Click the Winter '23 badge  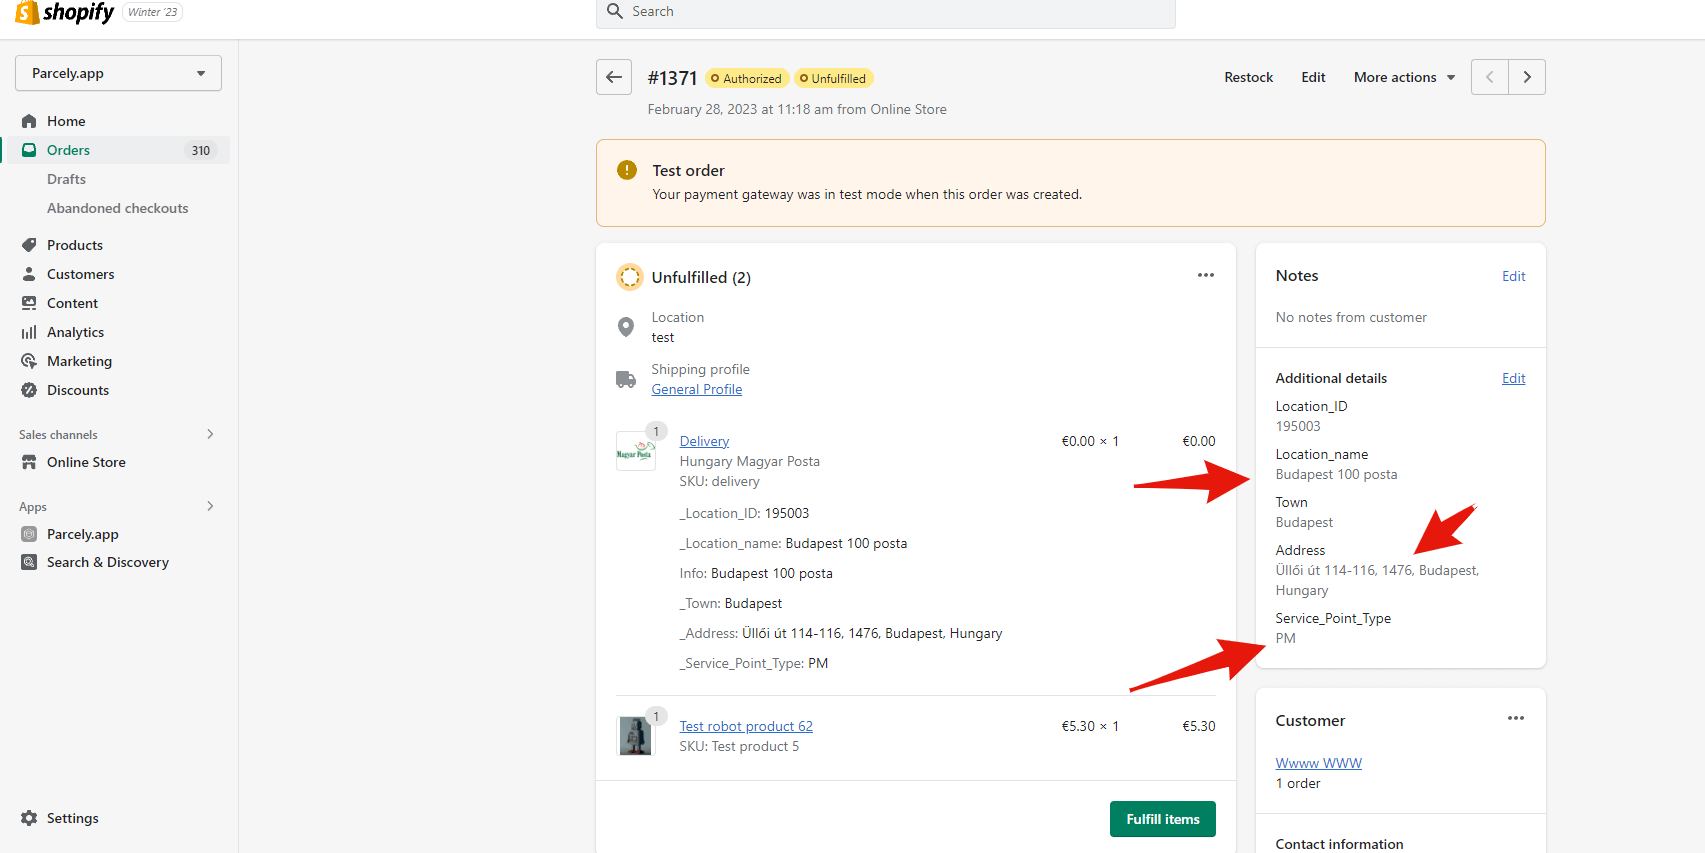pyautogui.click(x=152, y=12)
